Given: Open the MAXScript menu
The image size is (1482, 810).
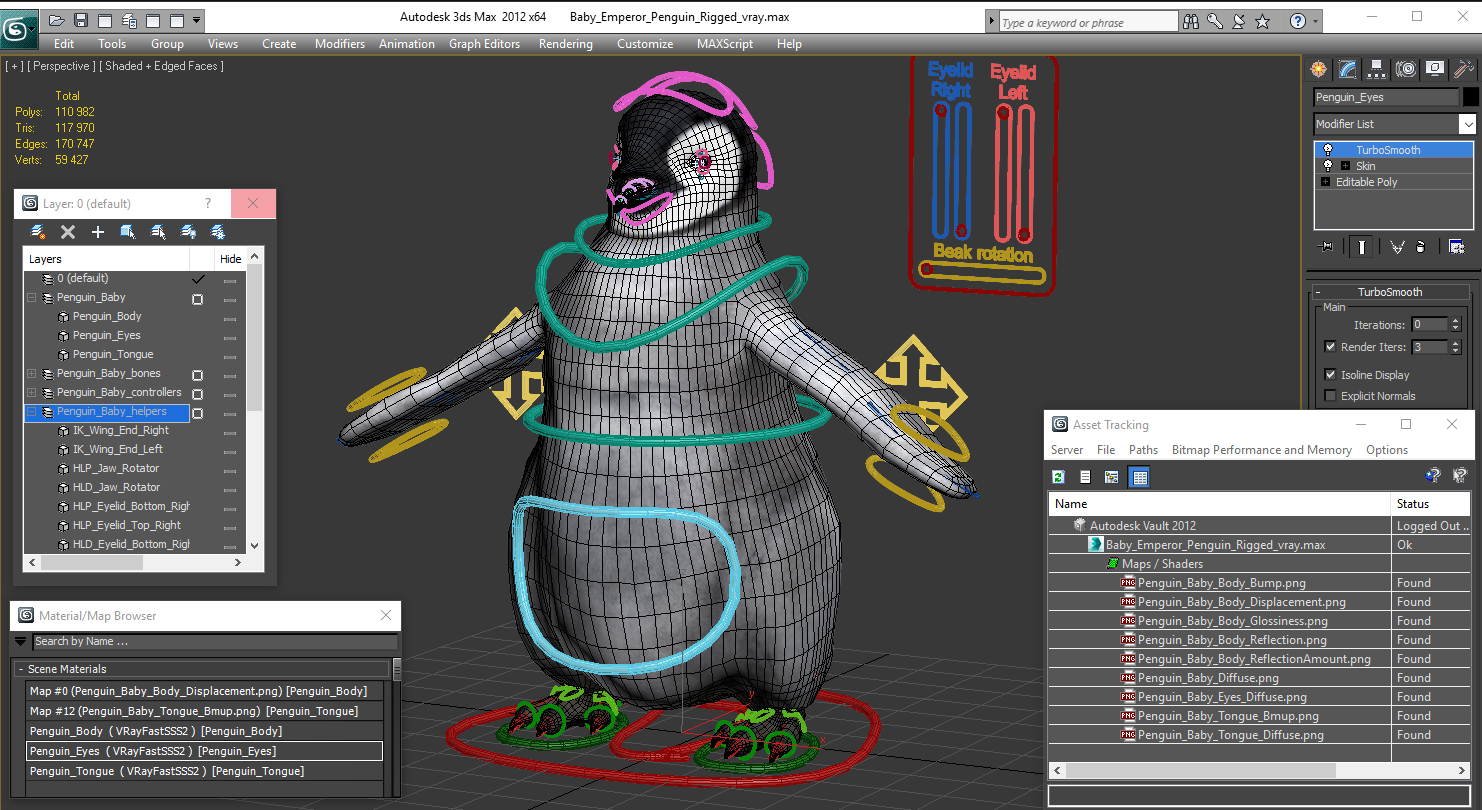Looking at the screenshot, I should pos(726,44).
